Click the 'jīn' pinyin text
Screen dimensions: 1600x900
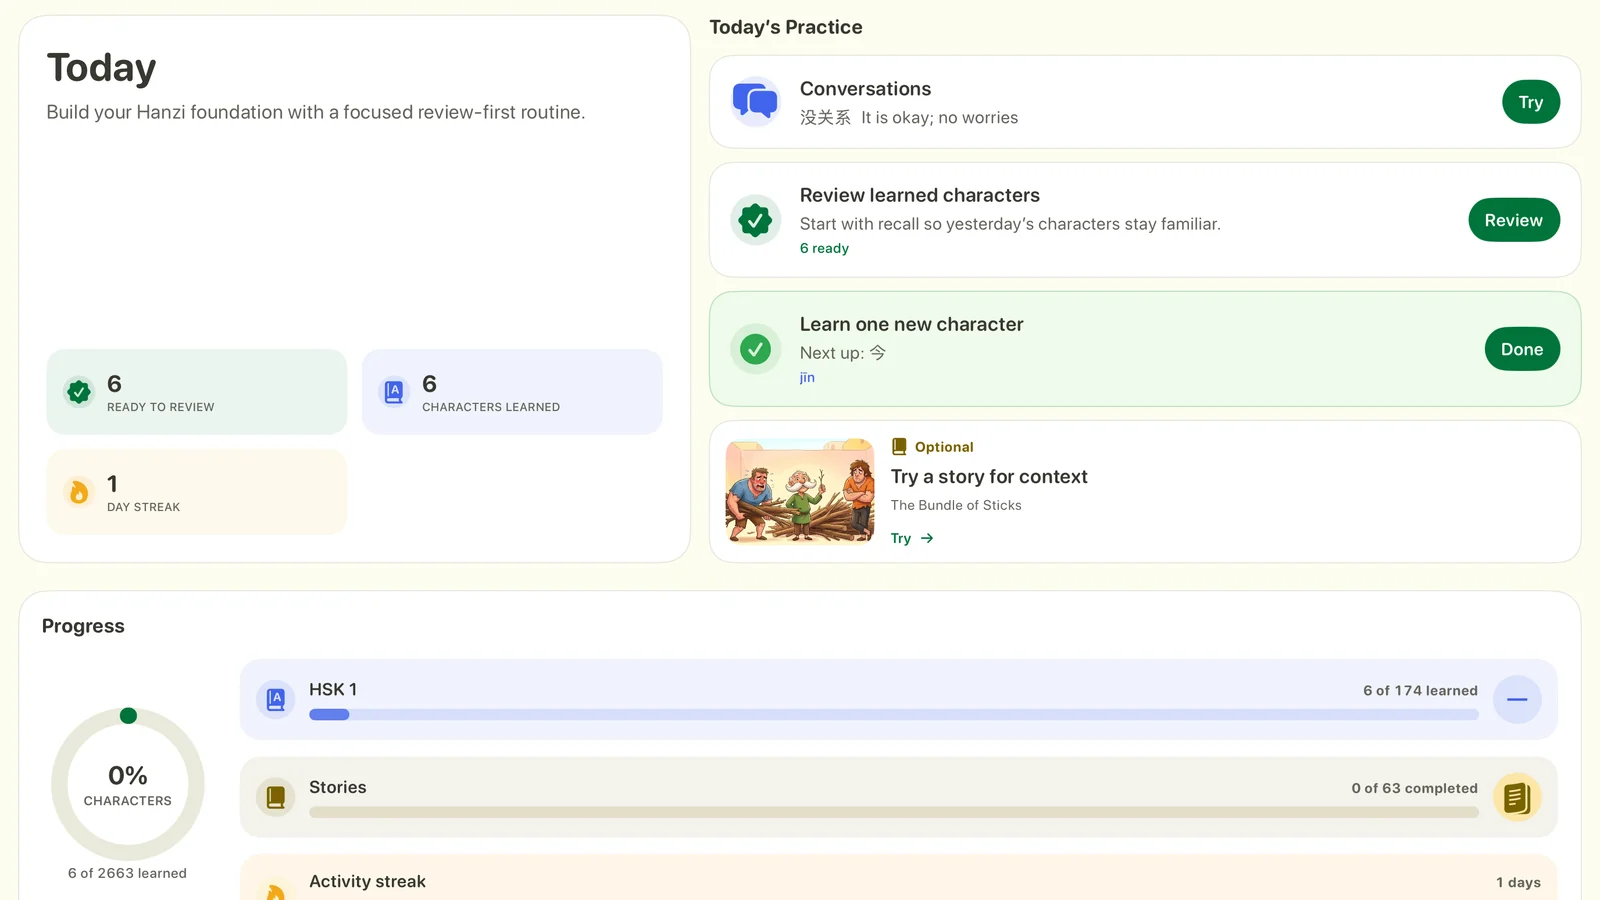click(x=807, y=377)
